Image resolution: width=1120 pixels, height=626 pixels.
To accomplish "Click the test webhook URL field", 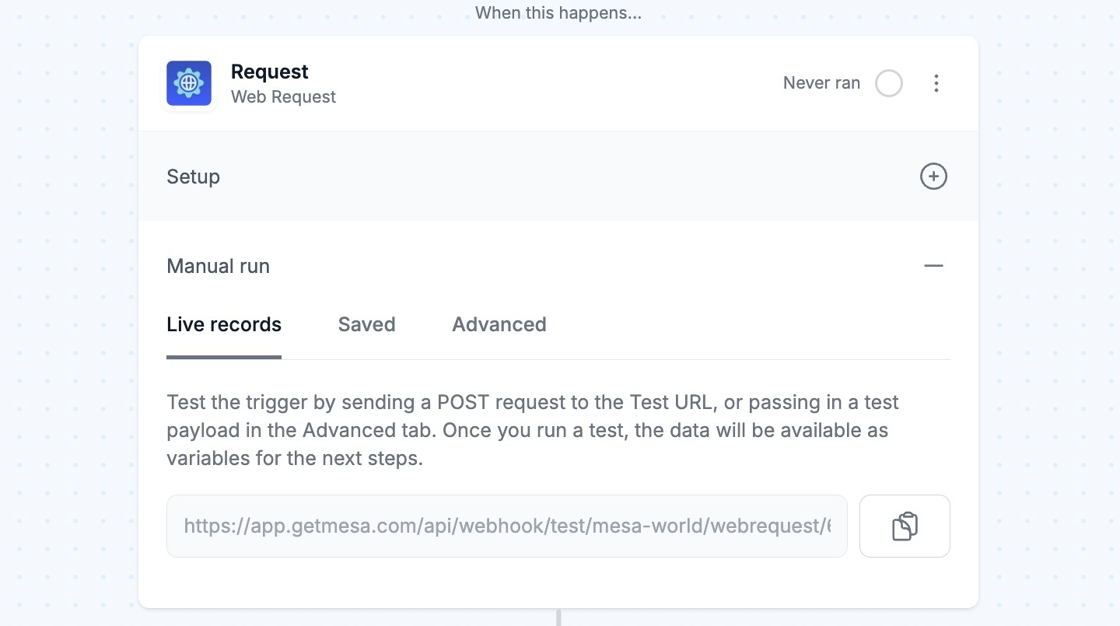I will (506, 526).
